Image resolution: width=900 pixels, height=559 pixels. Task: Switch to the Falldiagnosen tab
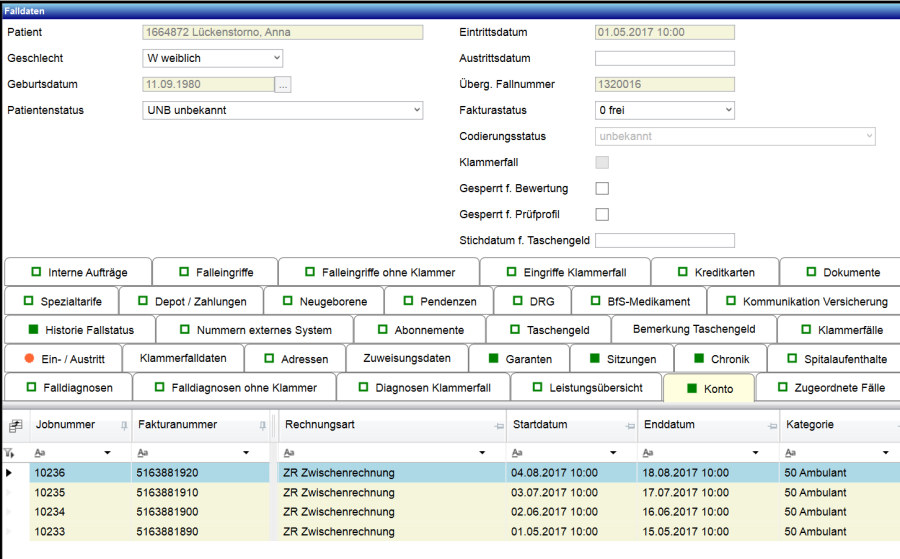tap(69, 388)
